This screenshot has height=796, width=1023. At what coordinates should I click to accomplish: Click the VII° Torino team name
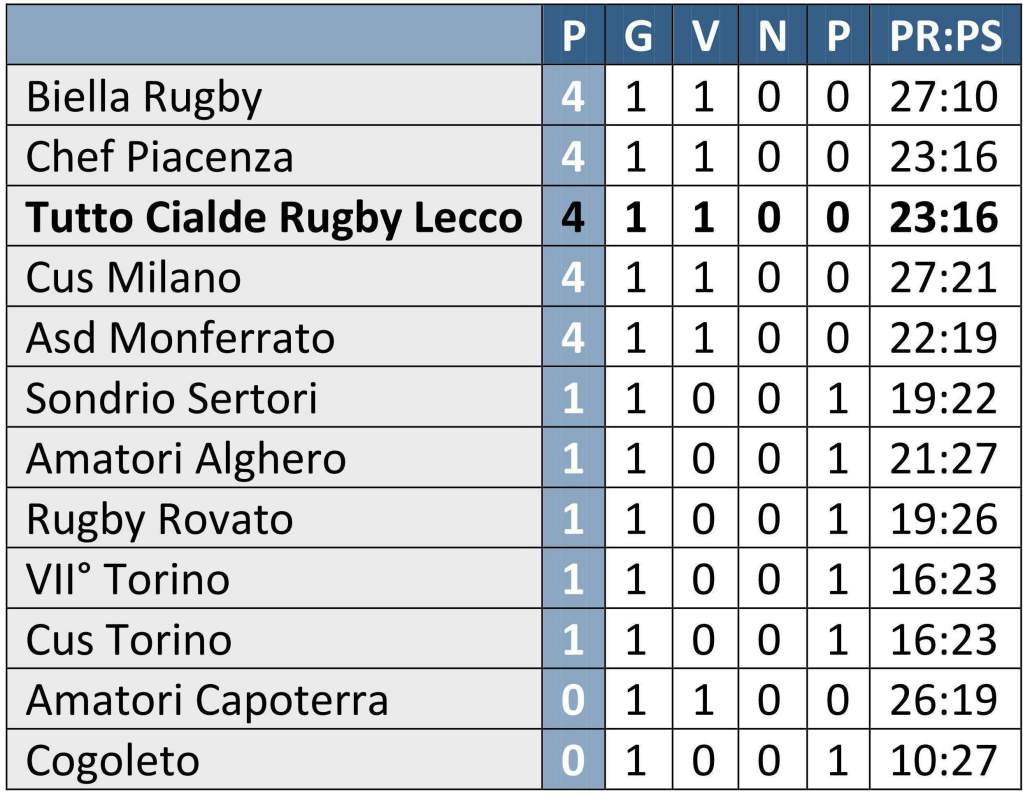[127, 579]
